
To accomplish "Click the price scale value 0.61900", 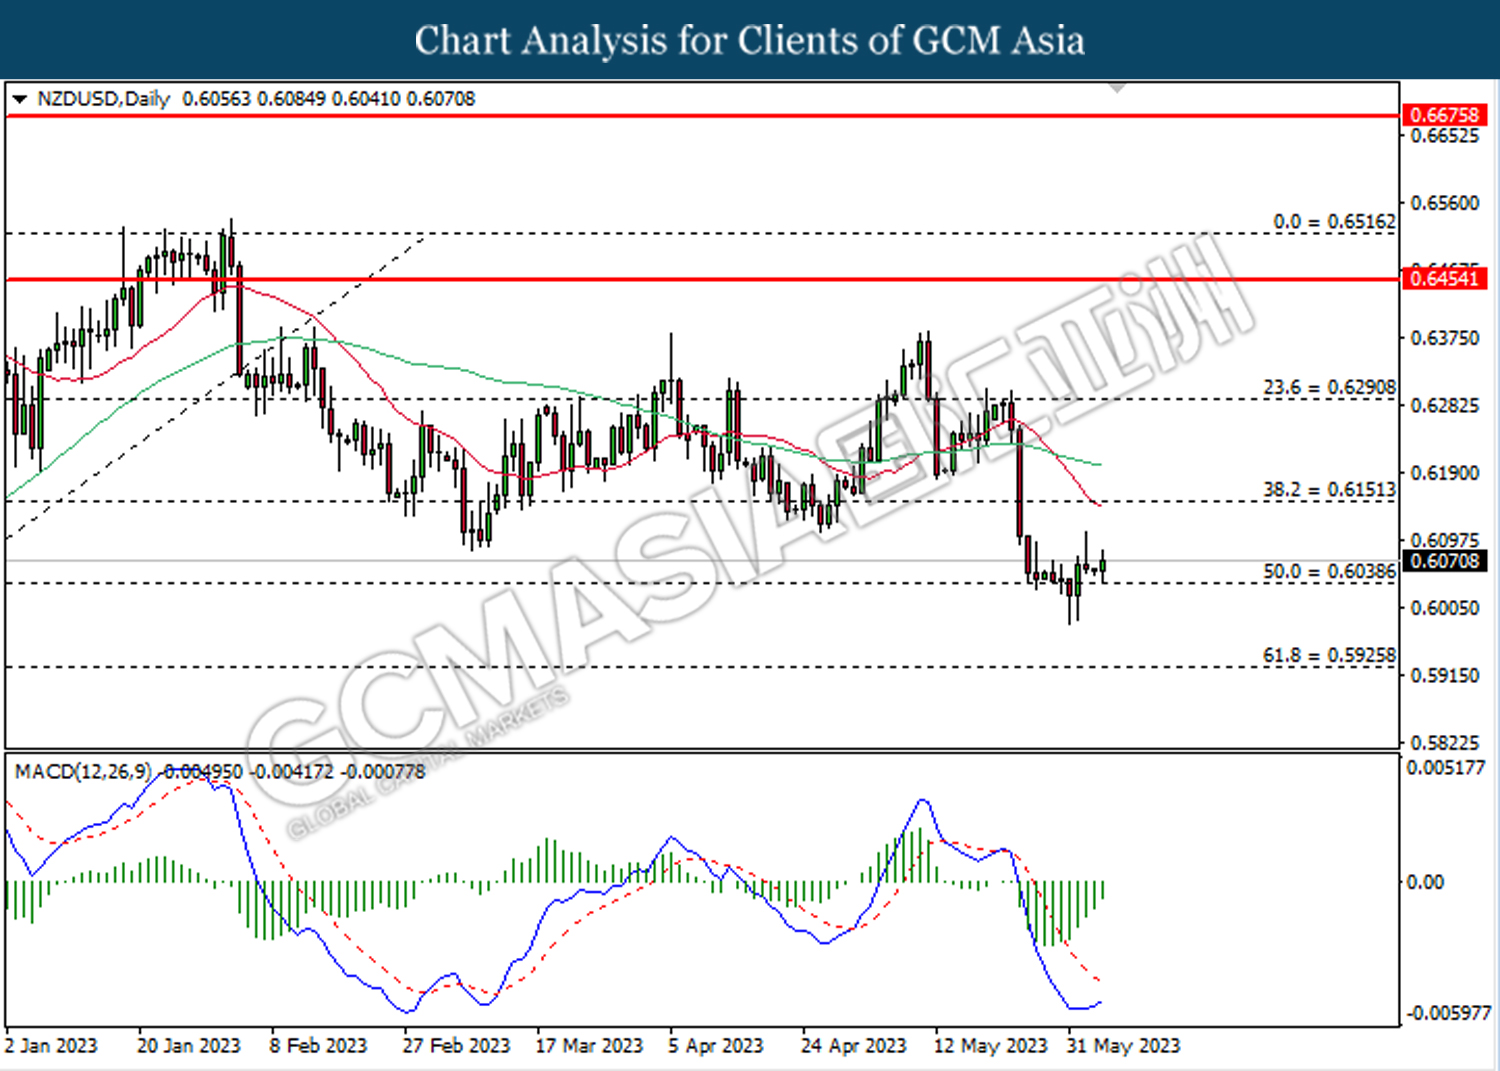I will click(1444, 473).
